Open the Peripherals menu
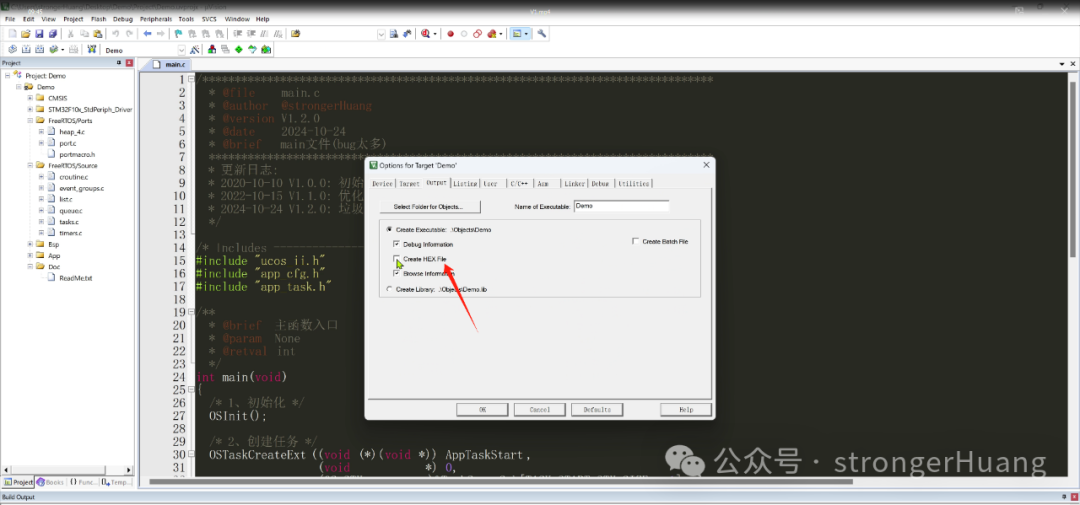The height and width of the screenshot is (505, 1080). click(156, 19)
